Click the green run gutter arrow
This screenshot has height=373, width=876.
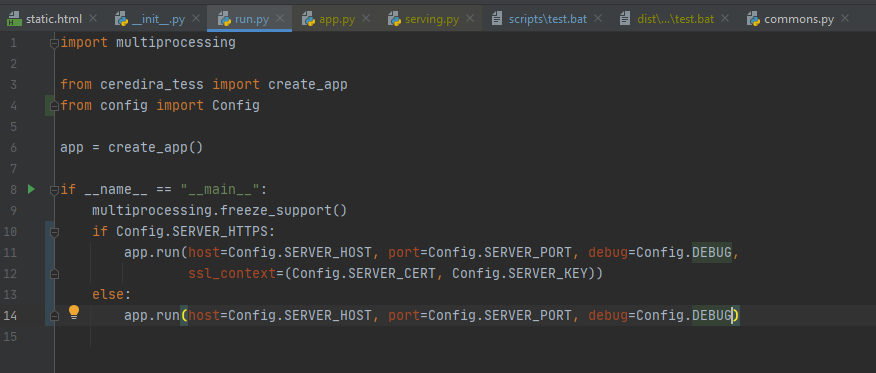point(31,189)
